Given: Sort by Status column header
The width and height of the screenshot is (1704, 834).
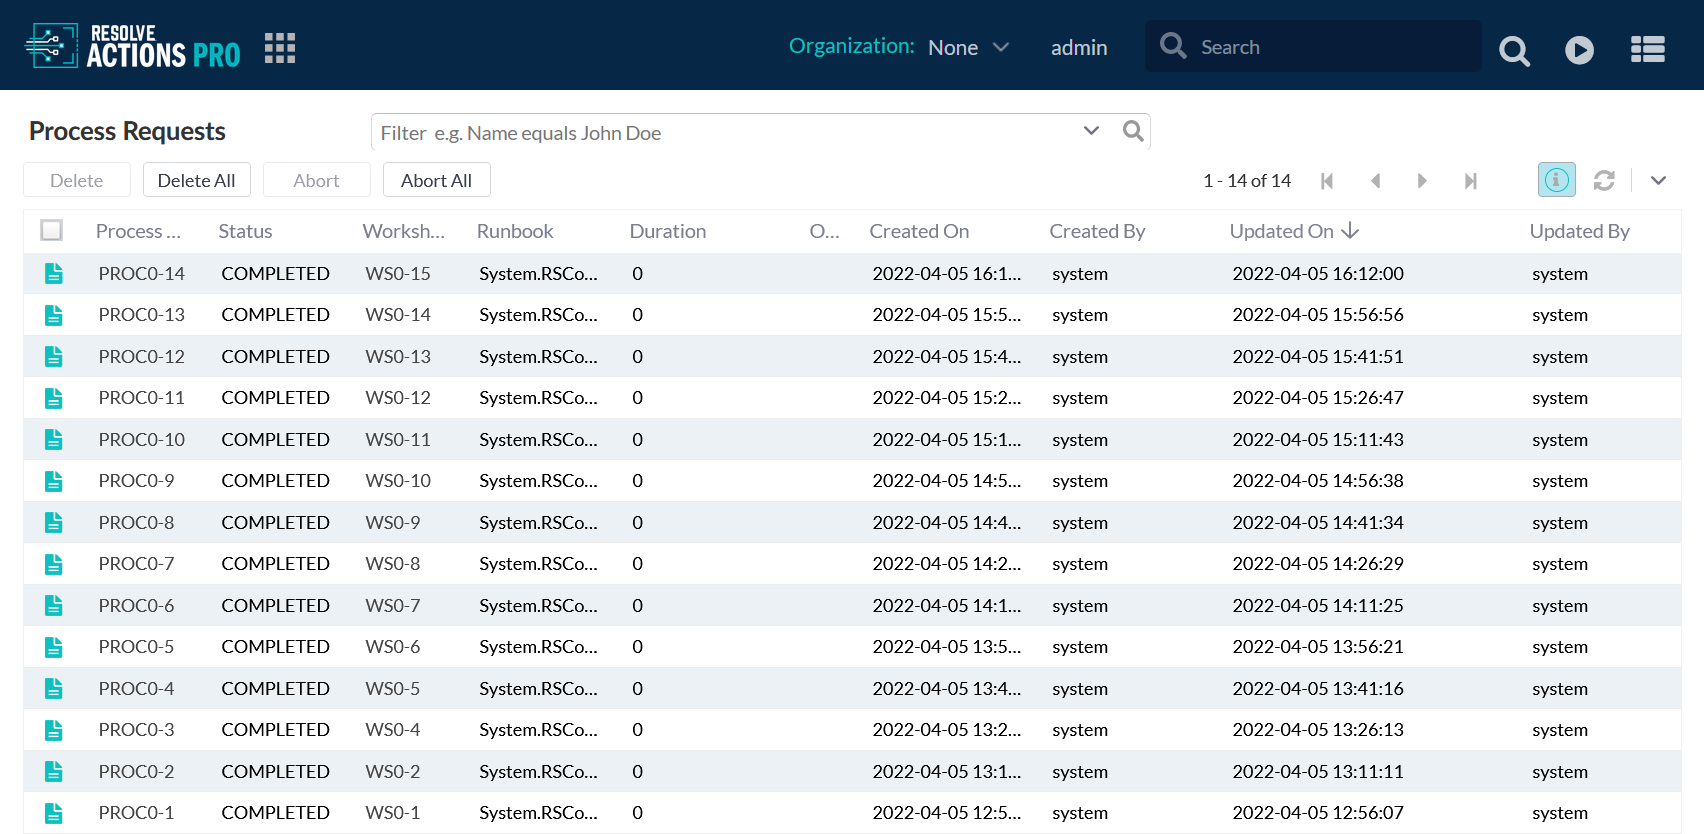Looking at the screenshot, I should pos(245,231).
